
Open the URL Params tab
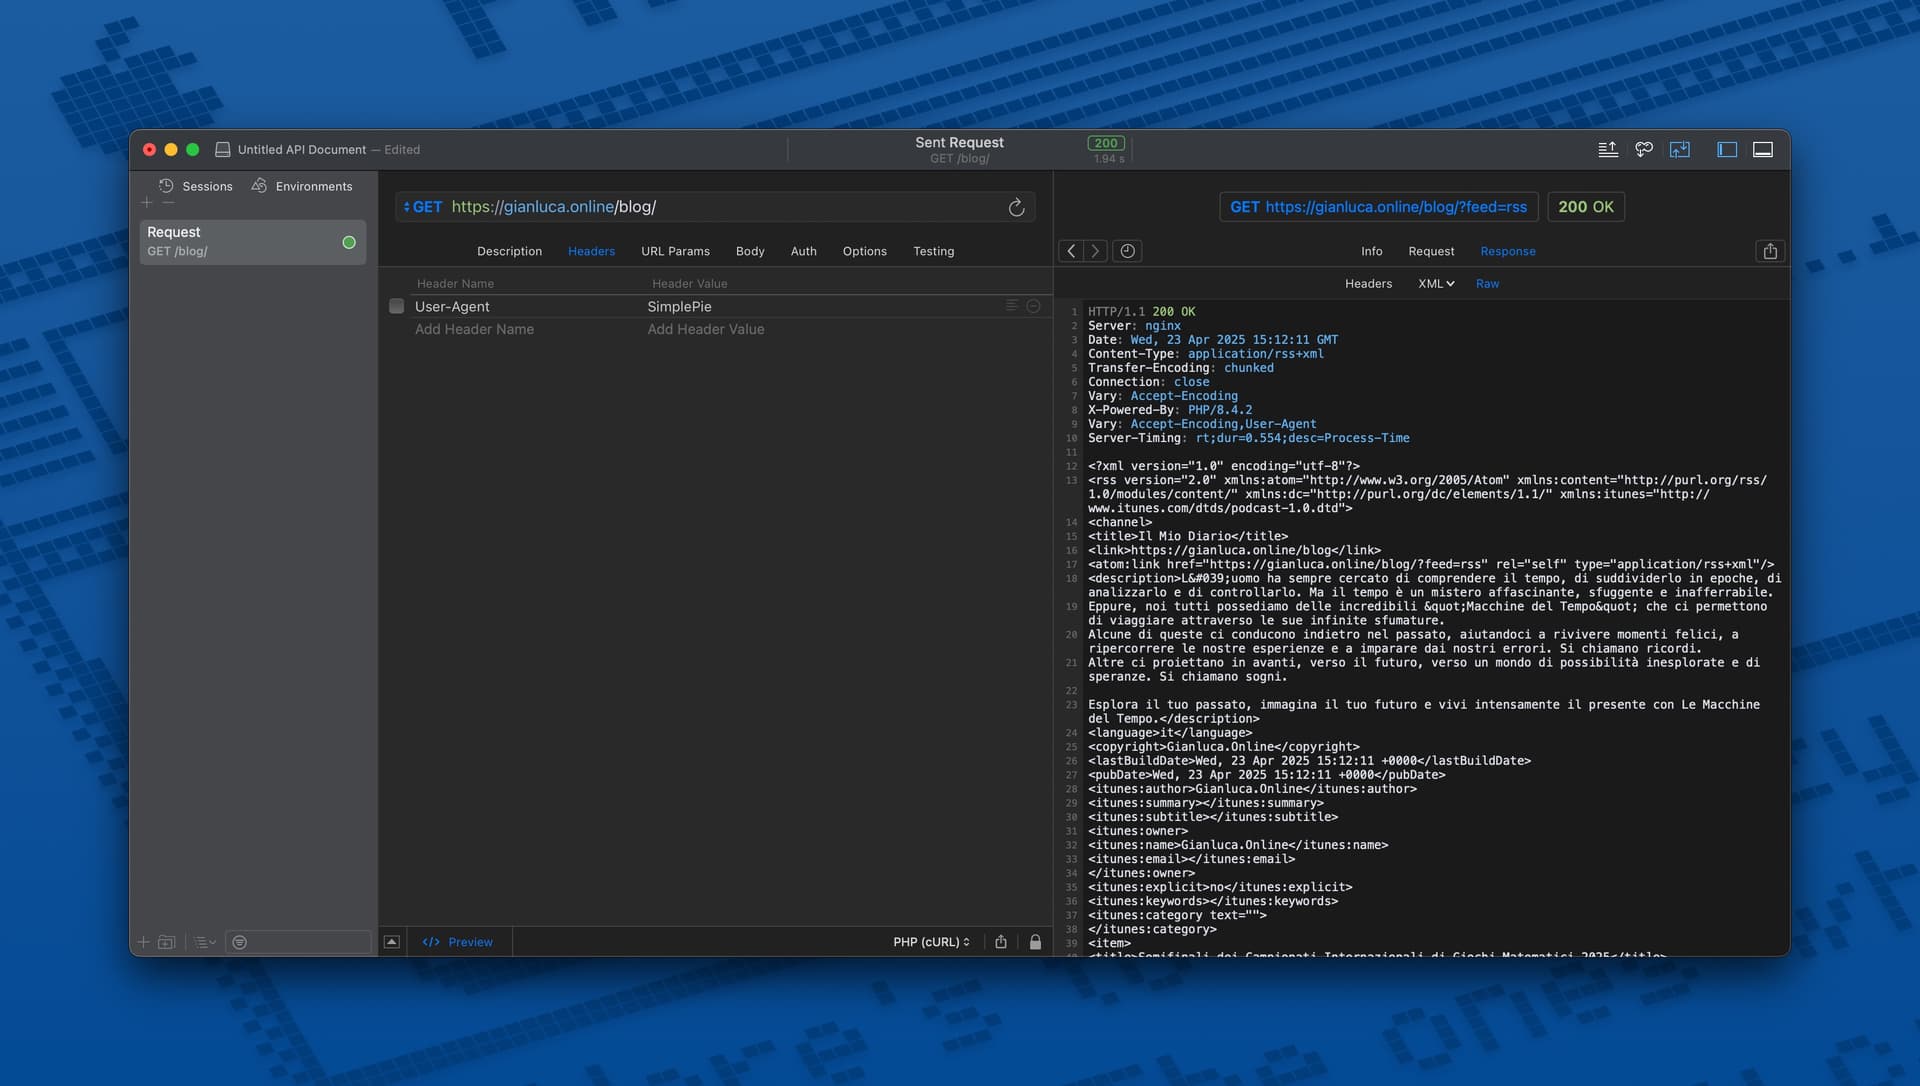[675, 251]
